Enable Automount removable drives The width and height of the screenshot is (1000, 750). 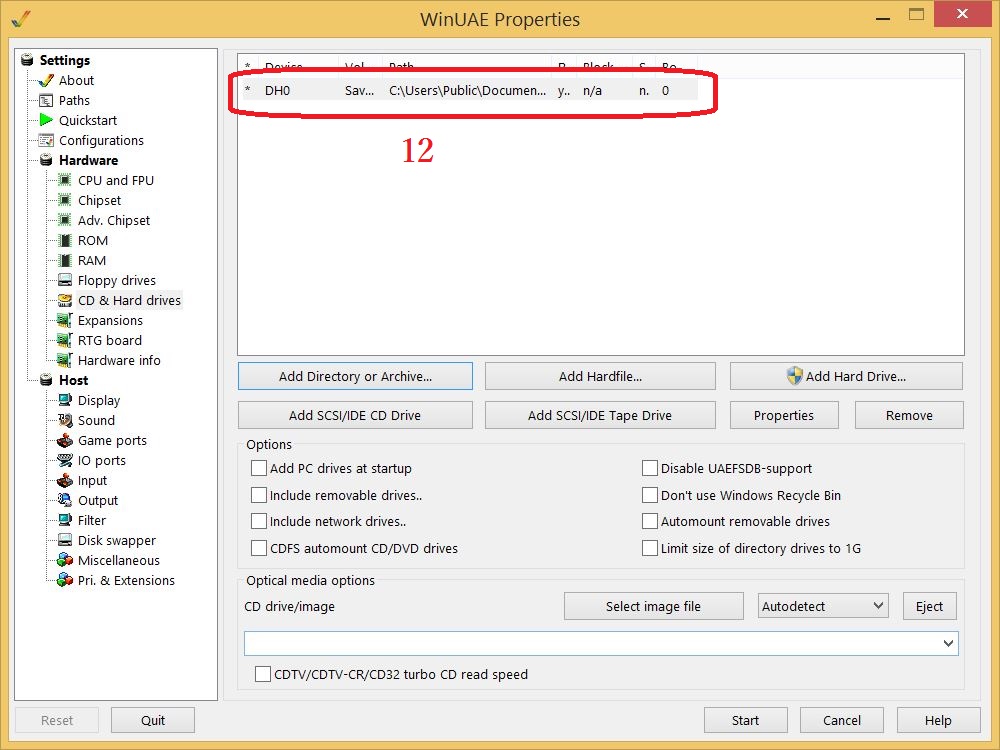tap(650, 521)
